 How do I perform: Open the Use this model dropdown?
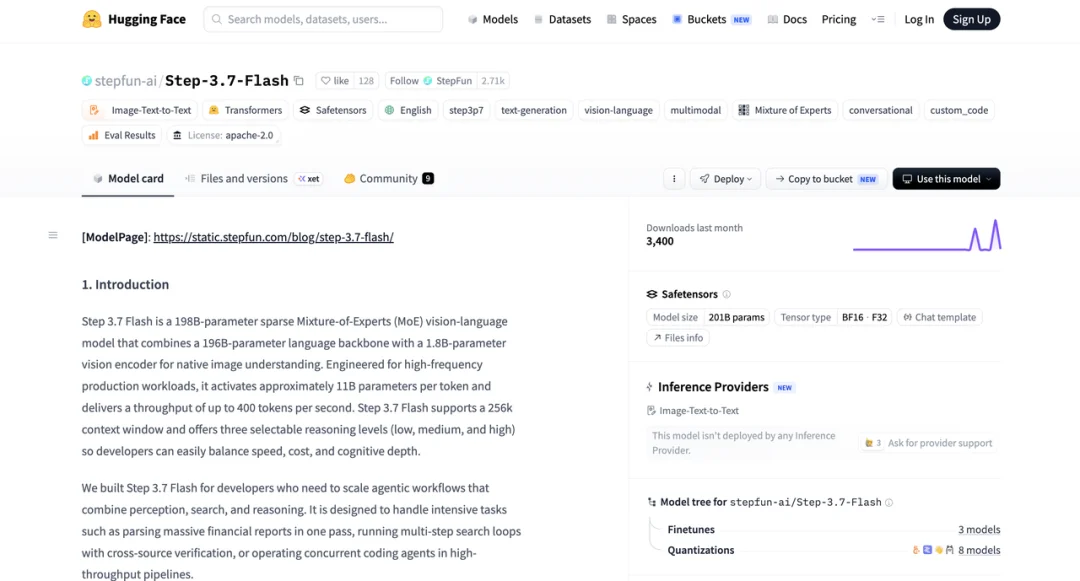[946, 179]
